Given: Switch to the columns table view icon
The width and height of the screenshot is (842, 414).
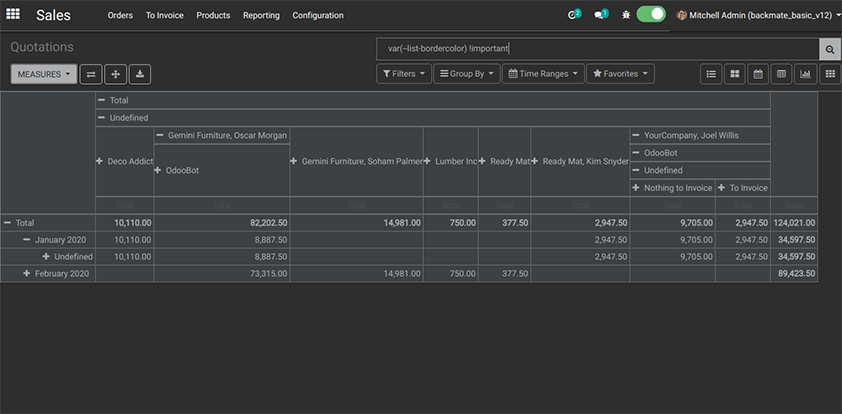Looking at the screenshot, I should click(781, 74).
